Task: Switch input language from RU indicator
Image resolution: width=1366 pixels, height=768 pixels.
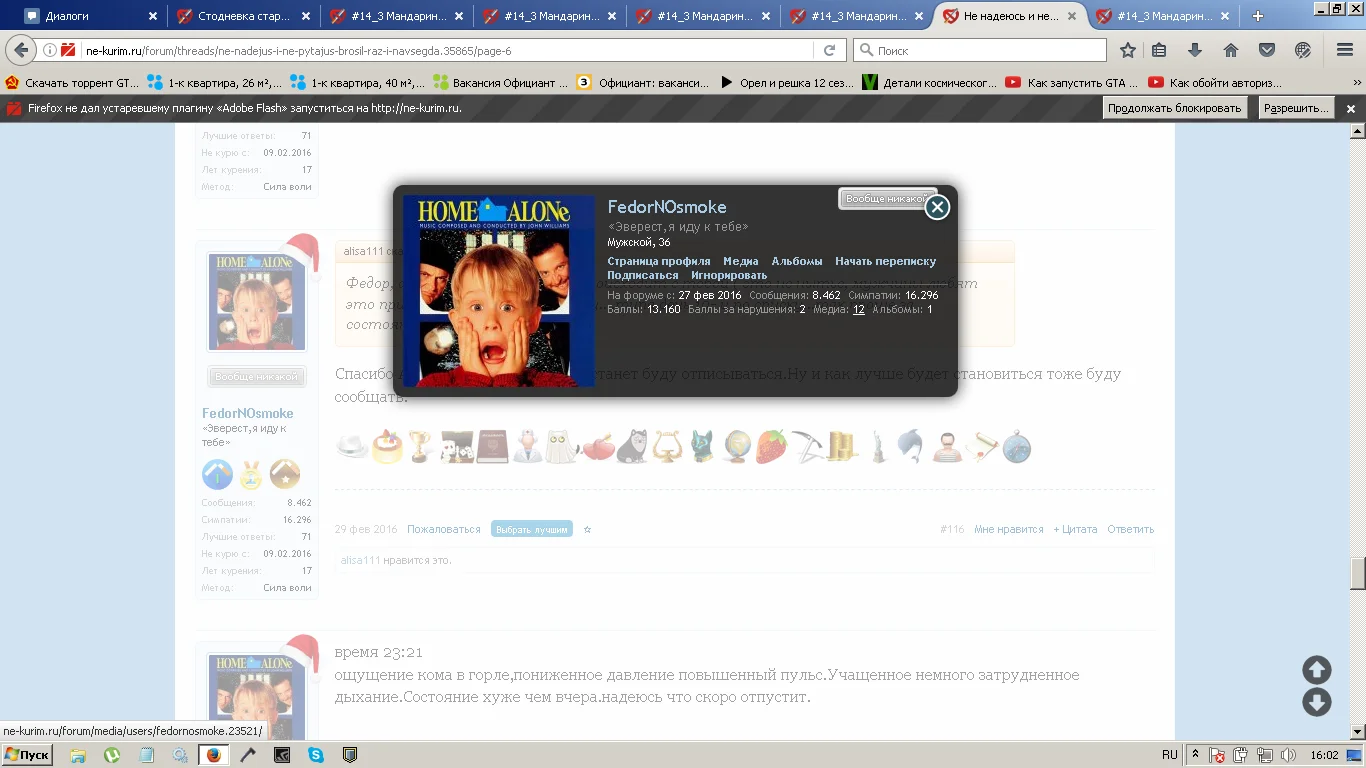Action: [x=1169, y=755]
